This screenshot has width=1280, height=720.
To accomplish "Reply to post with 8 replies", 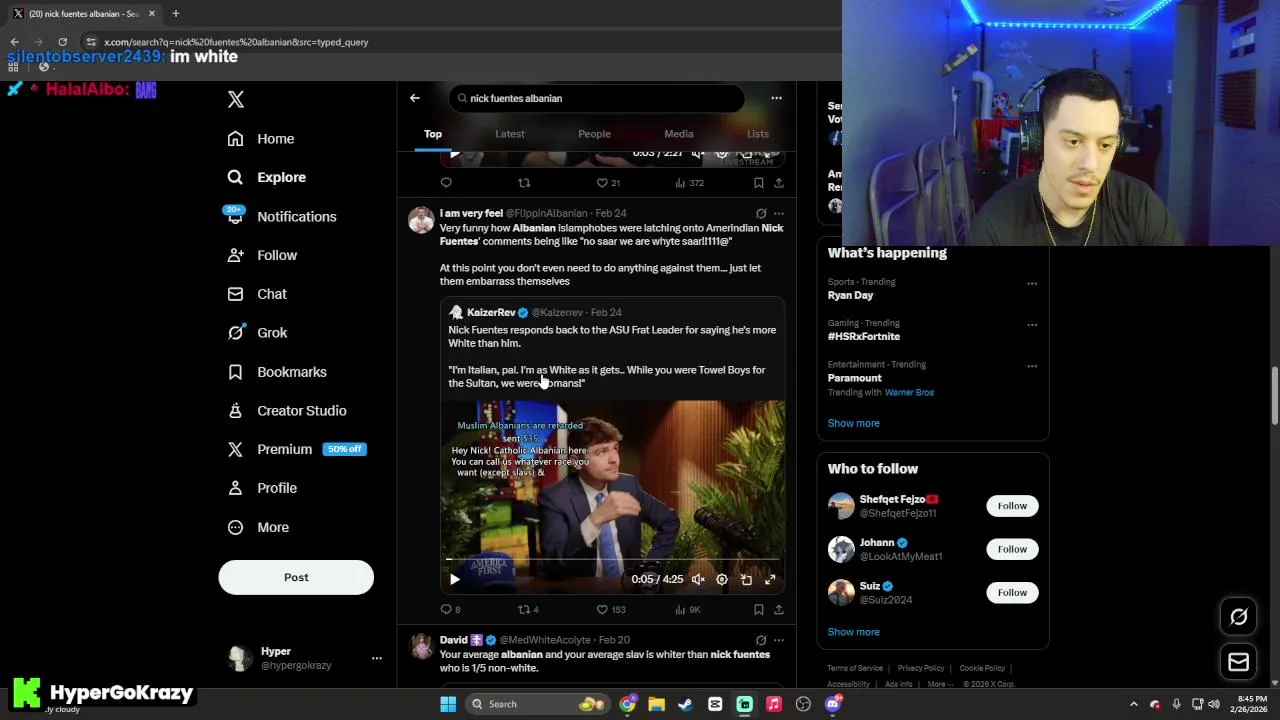I will tap(450, 609).
